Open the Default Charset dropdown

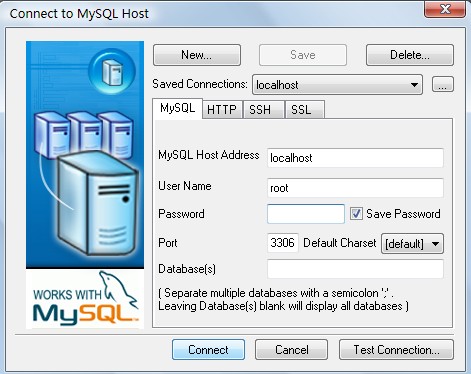(x=412, y=244)
